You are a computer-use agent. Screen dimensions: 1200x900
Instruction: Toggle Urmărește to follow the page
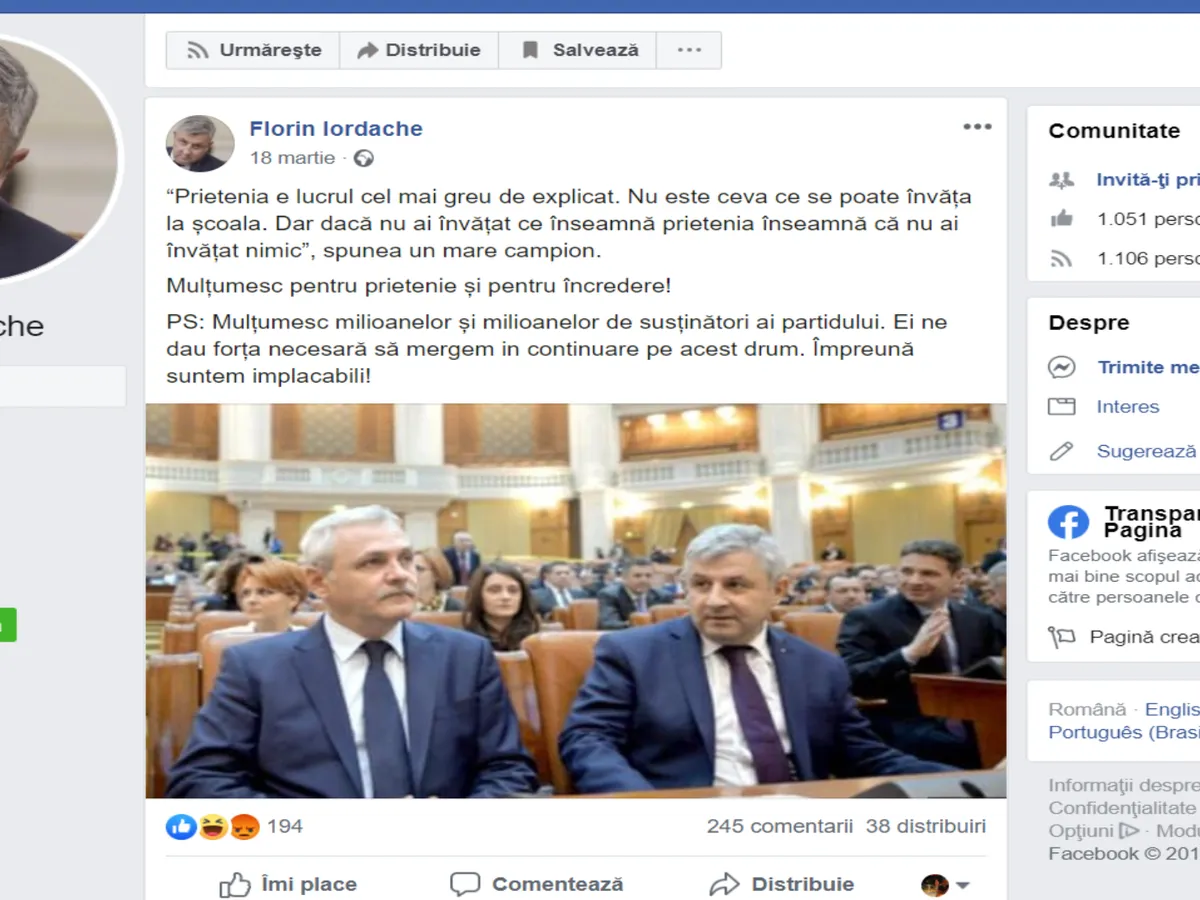coord(253,50)
